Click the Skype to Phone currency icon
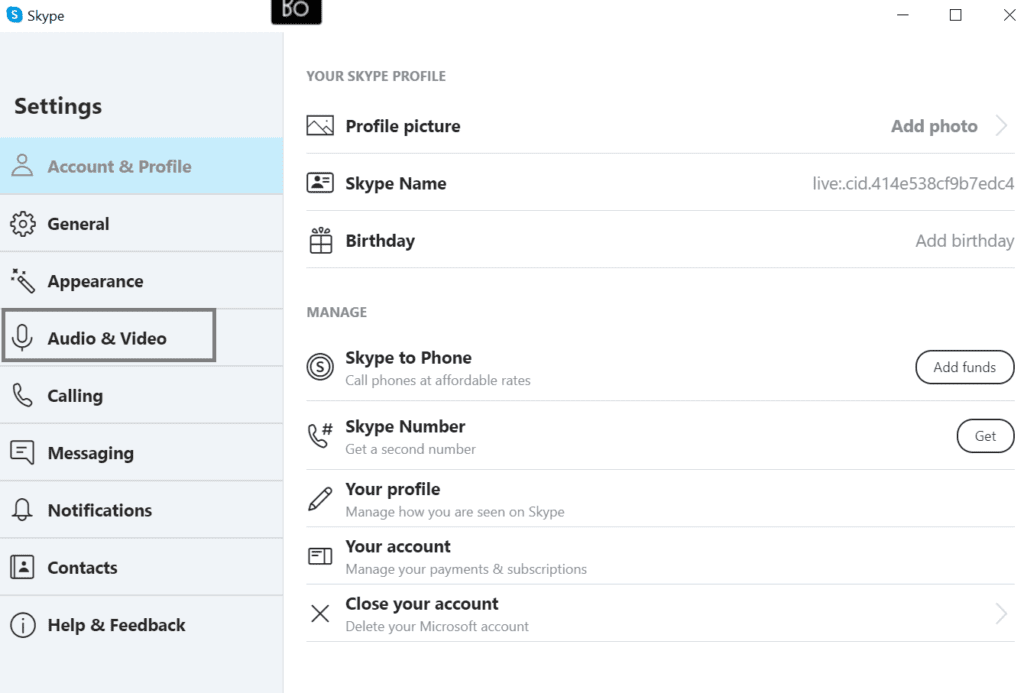1024x693 pixels. [x=320, y=367]
